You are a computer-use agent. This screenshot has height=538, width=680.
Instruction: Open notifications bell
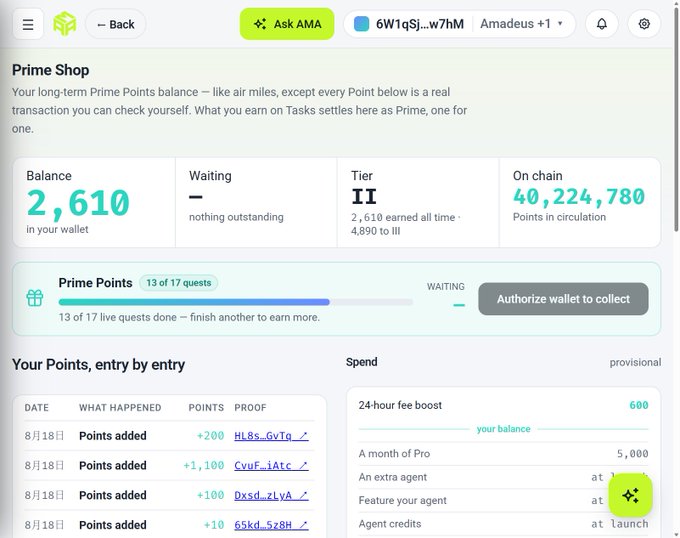point(602,24)
